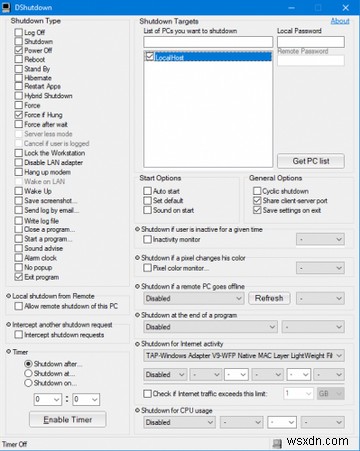Tick the Shutdown type checkbox

coord(19,41)
